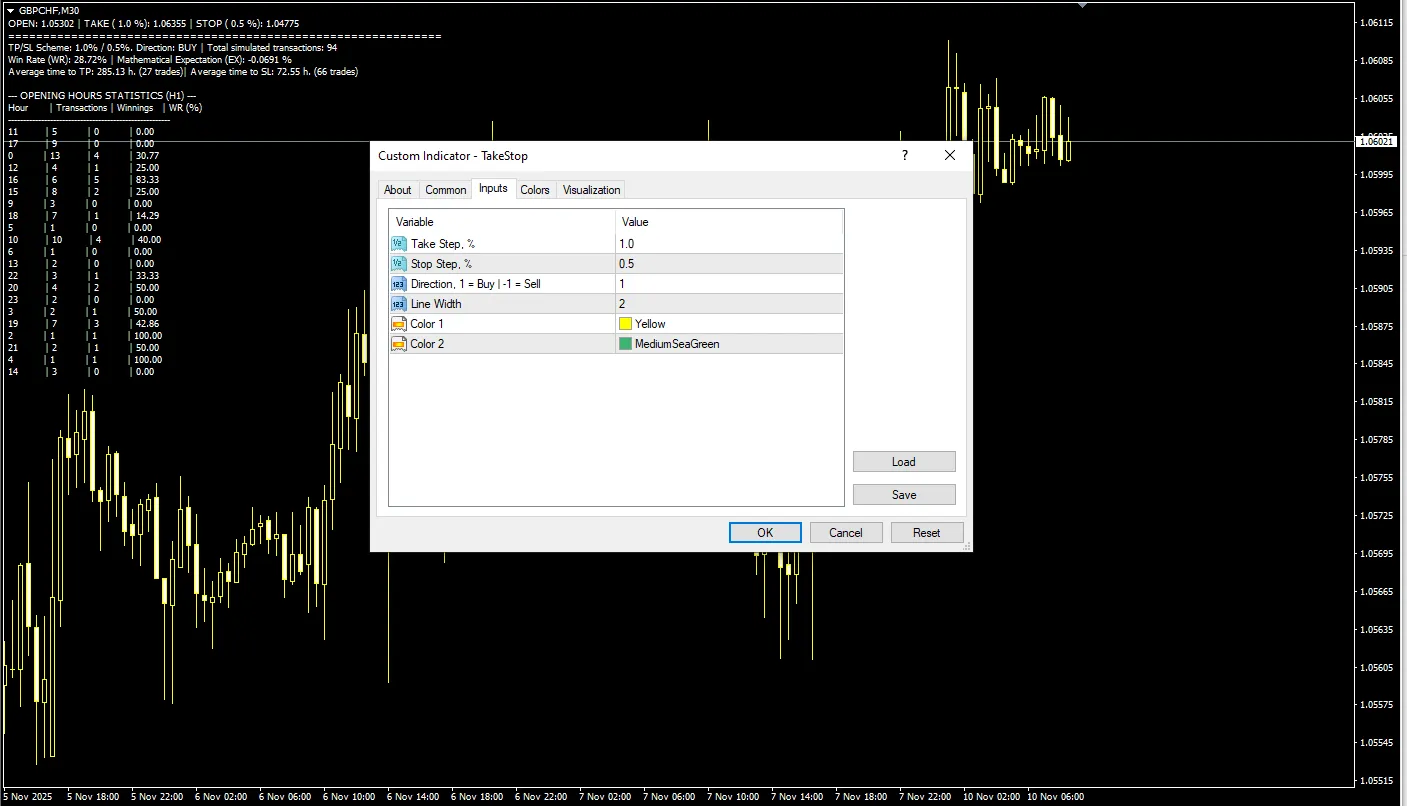
Task: Click the 1.05515 price scale label
Action: 1378,781
